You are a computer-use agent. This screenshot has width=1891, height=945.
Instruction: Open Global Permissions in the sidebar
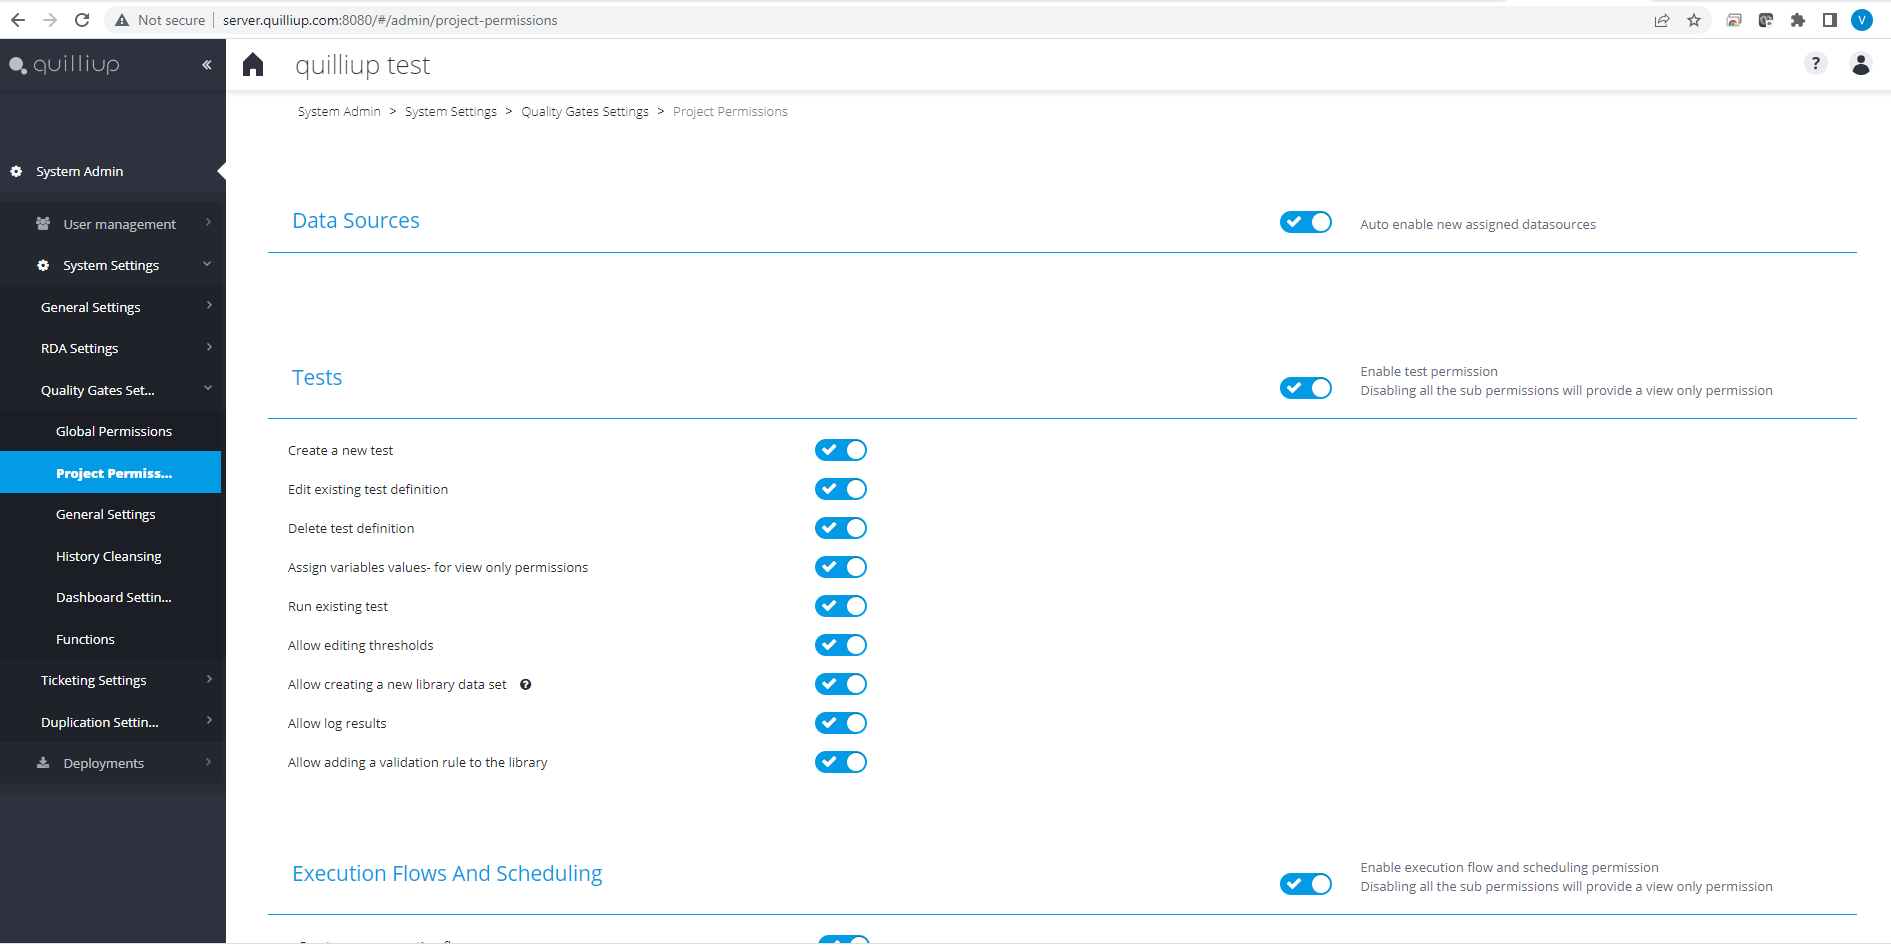pyautogui.click(x=114, y=432)
